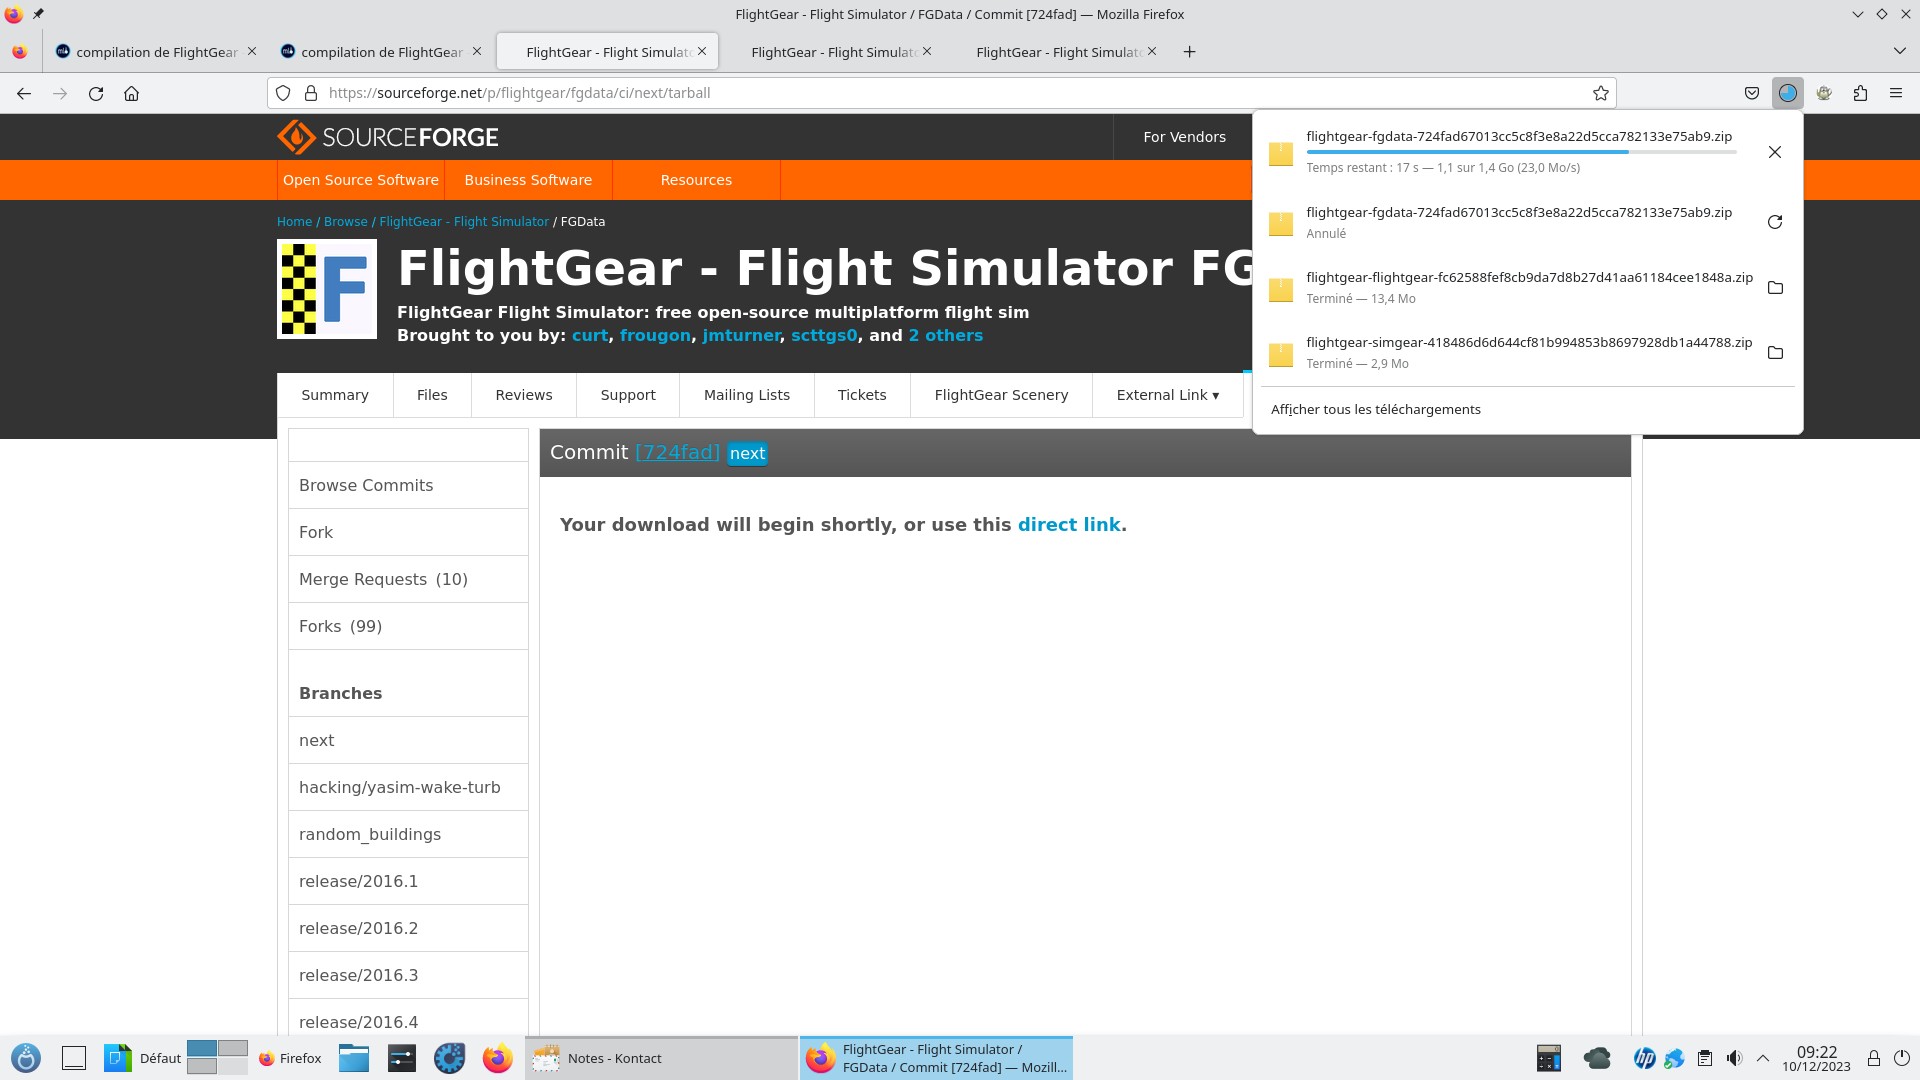Click Afficher tous les téléchargements

click(1375, 410)
